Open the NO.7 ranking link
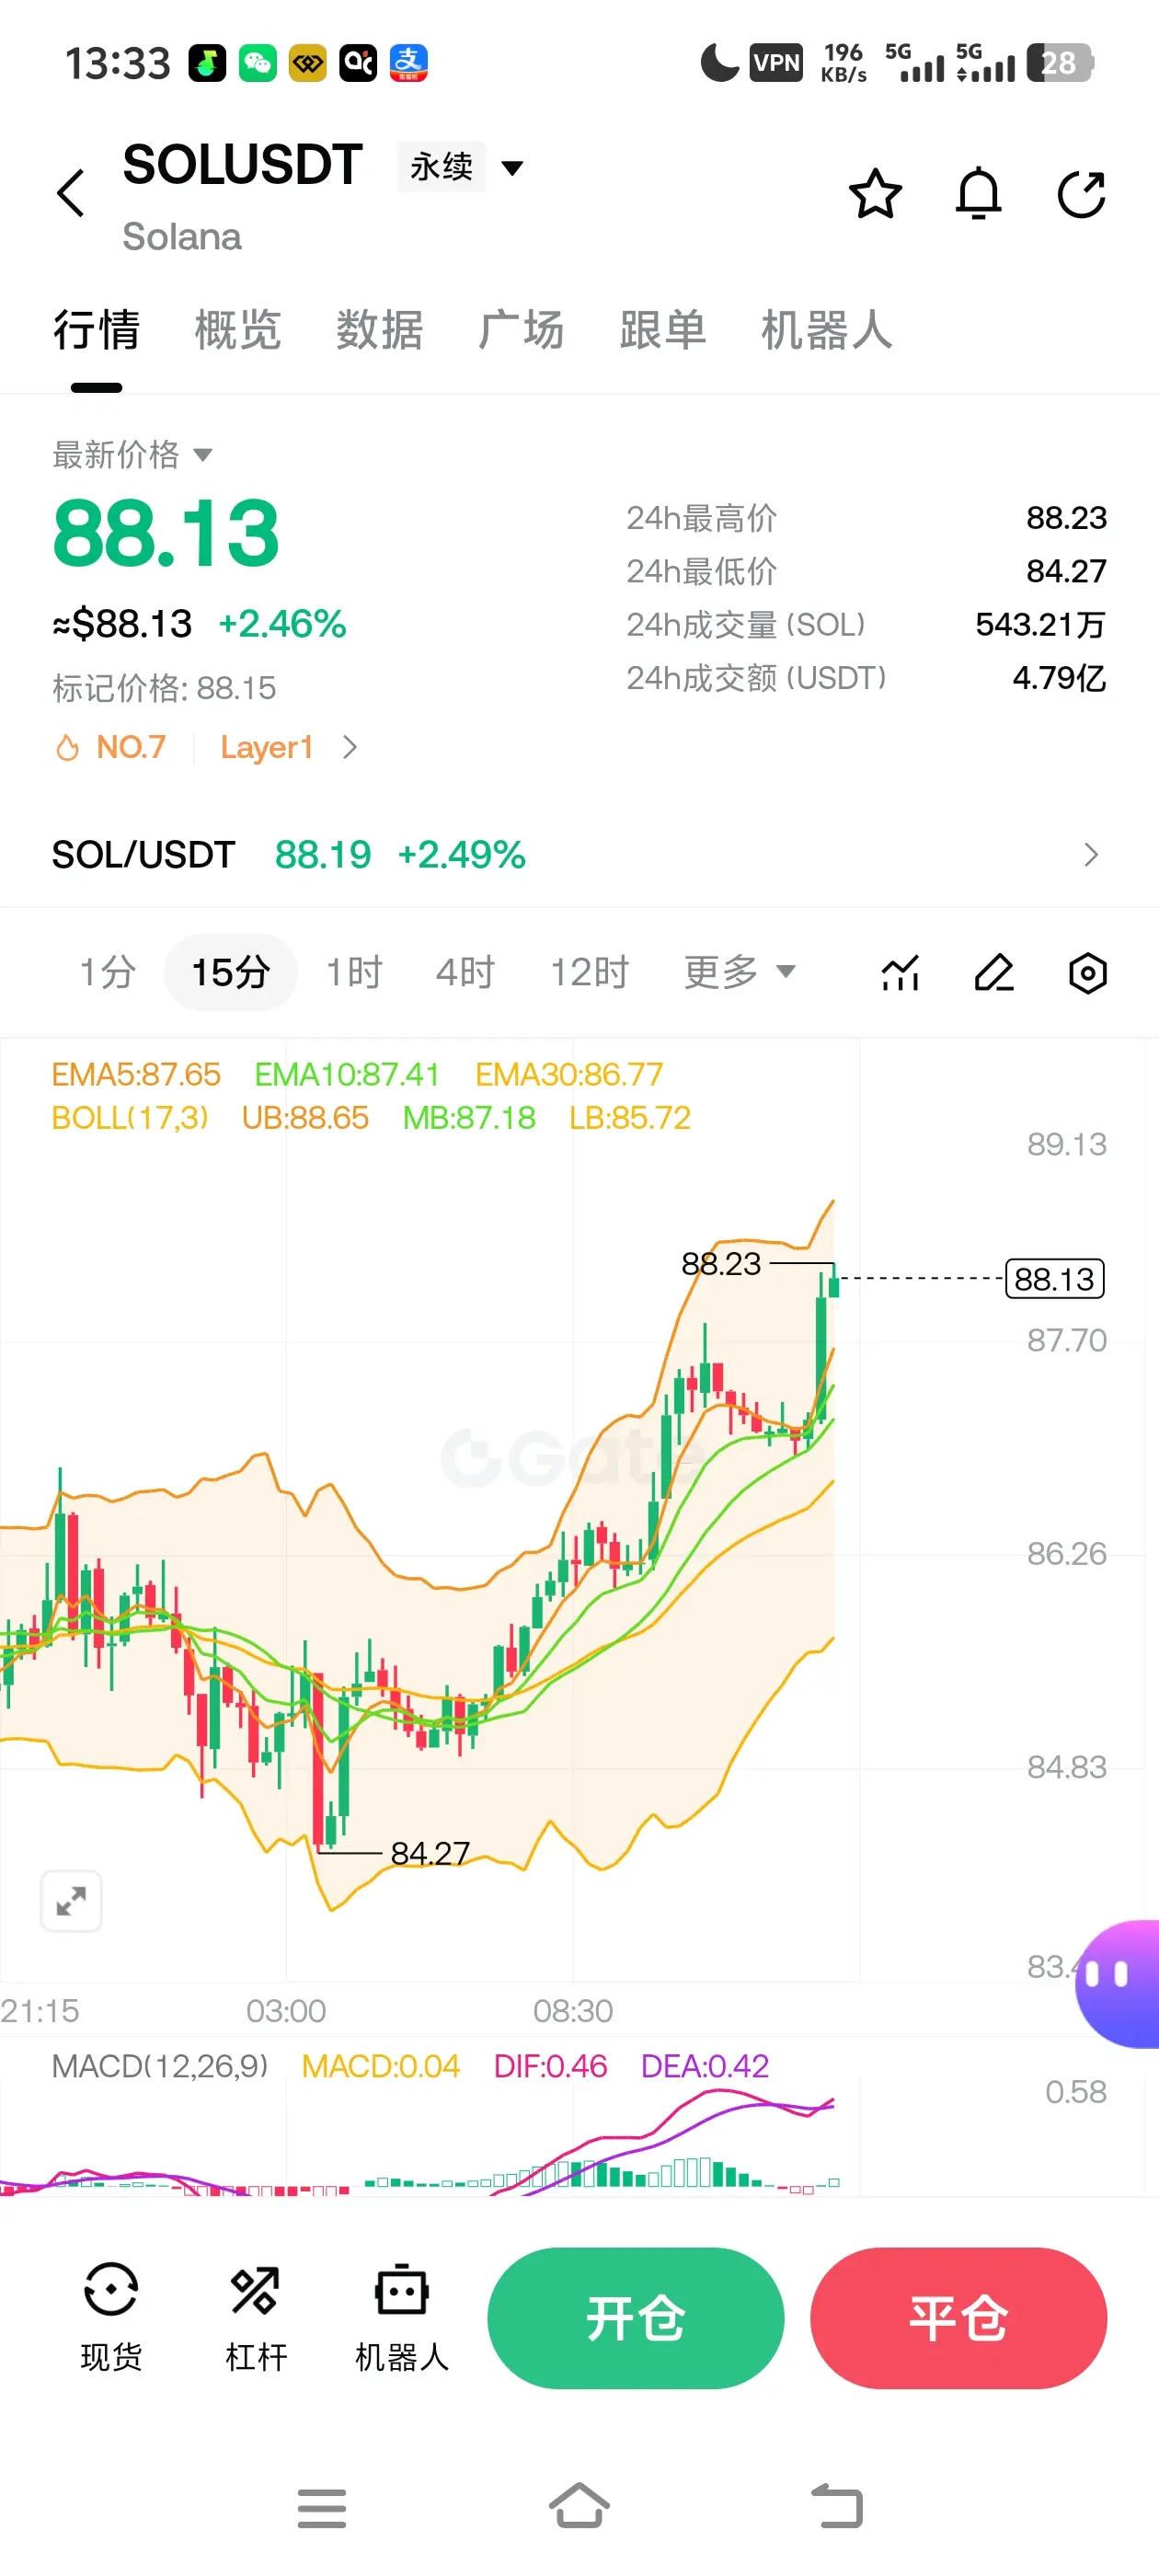Viewport: 1159px width, 2576px height. pyautogui.click(x=131, y=747)
